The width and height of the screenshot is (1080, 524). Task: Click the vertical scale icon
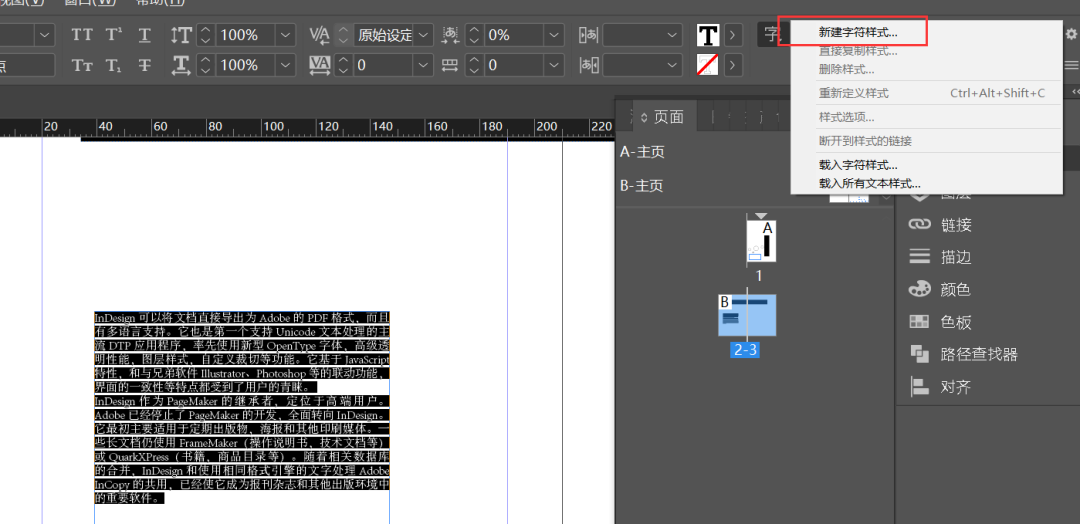[180, 35]
